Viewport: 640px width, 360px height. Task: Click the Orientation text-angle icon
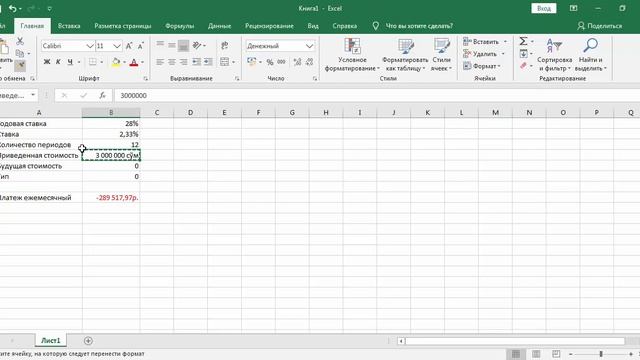pyautogui.click(x=197, y=45)
